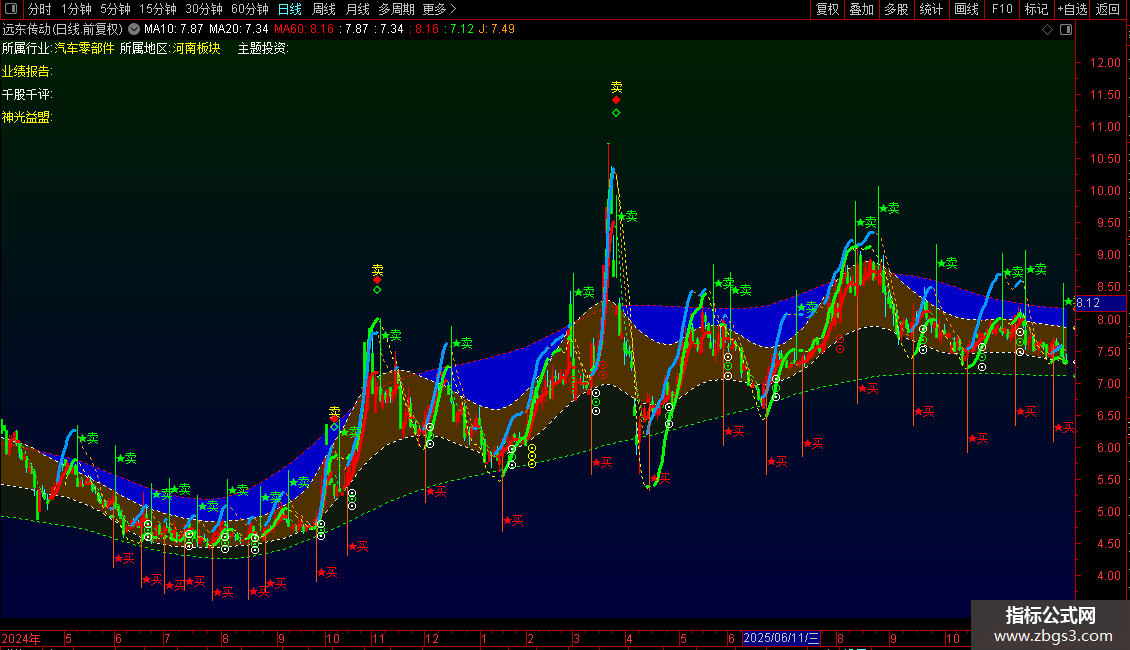The image size is (1130, 650).
Task: Open the indicator dropdown beside 远东传动 title
Action: click(134, 29)
